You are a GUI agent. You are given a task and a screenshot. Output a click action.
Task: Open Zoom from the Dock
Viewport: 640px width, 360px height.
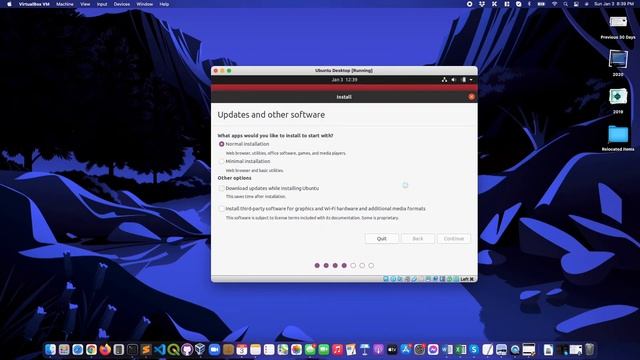click(x=214, y=349)
